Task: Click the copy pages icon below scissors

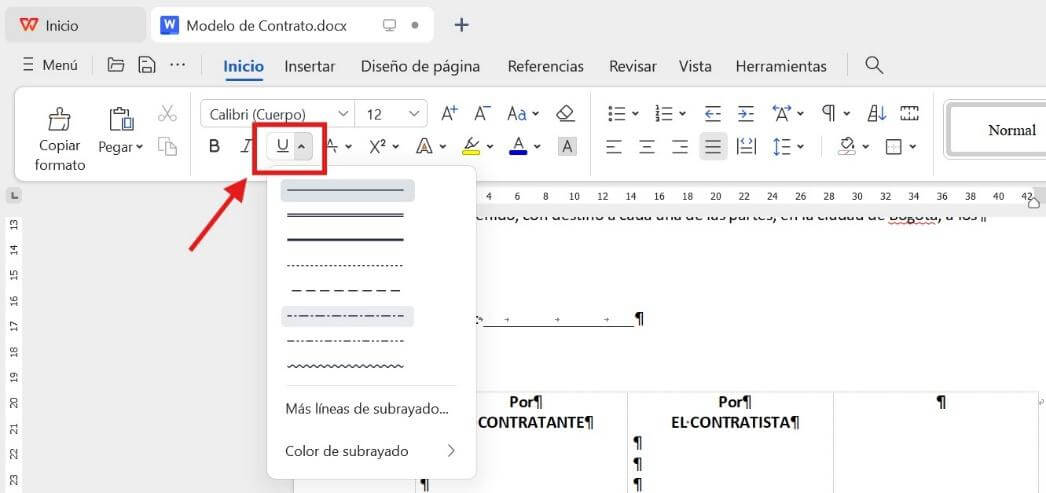Action: (x=167, y=146)
